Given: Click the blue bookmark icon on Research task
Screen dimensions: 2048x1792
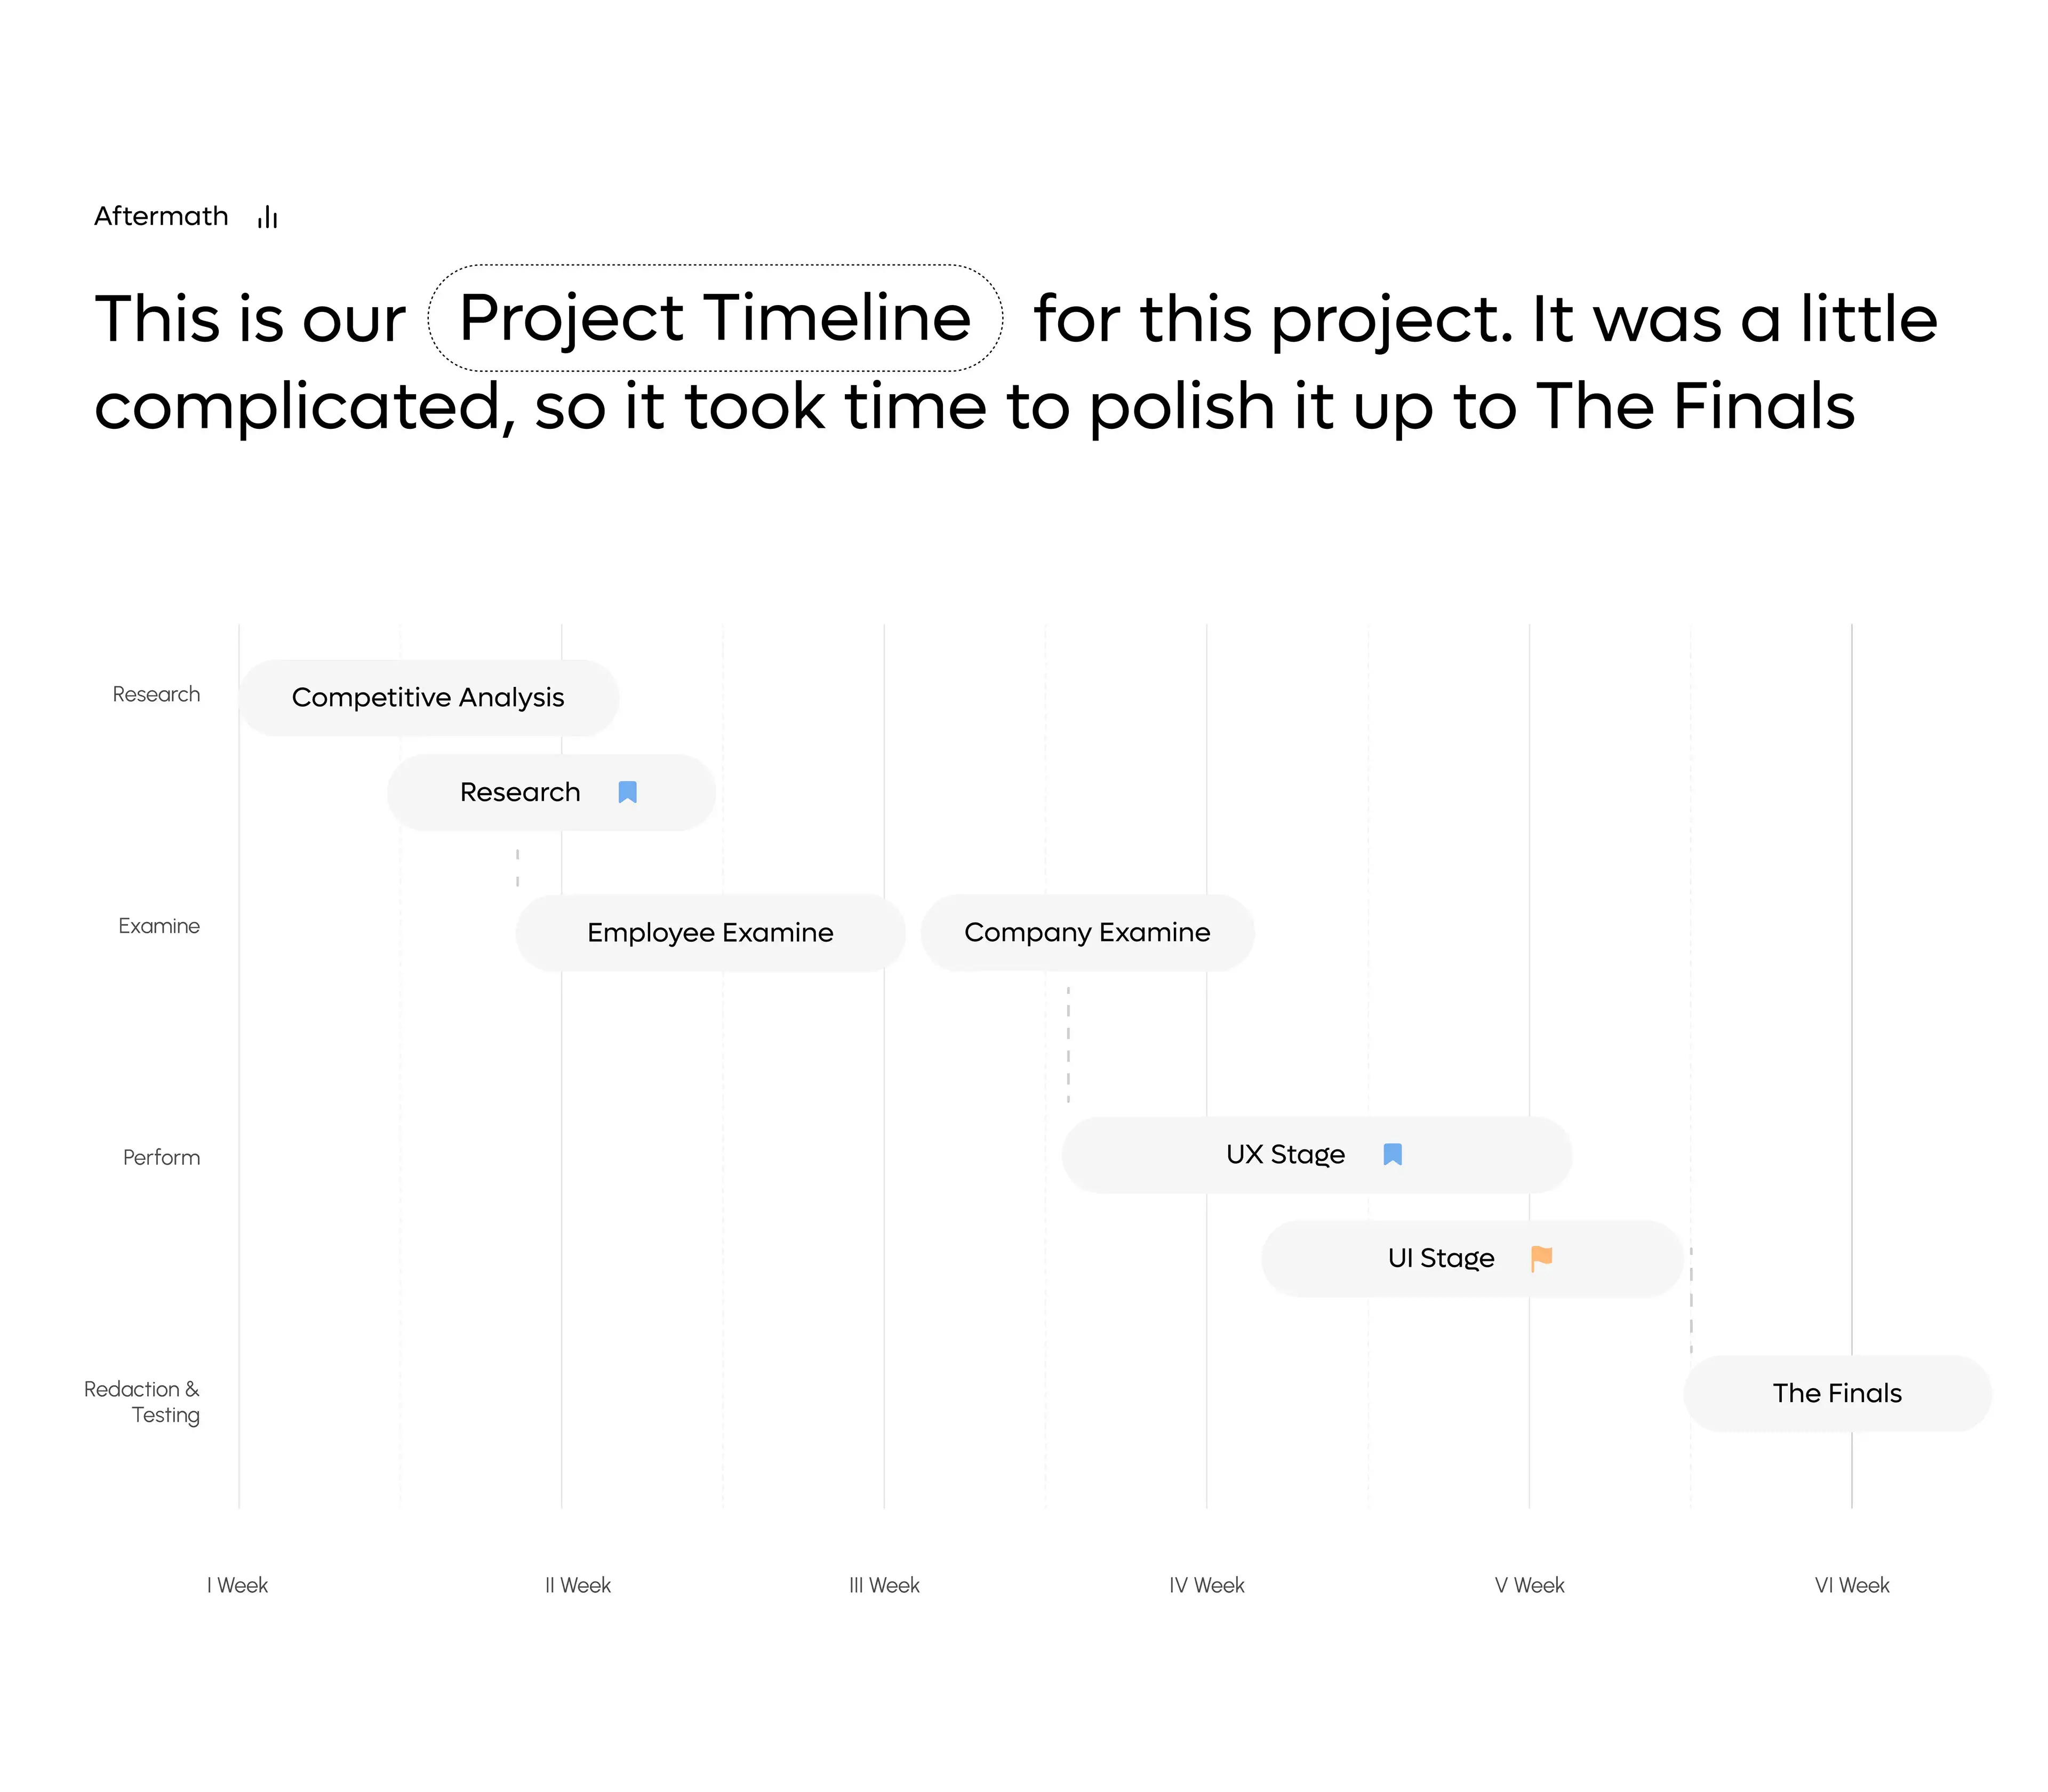Looking at the screenshot, I should tap(627, 792).
